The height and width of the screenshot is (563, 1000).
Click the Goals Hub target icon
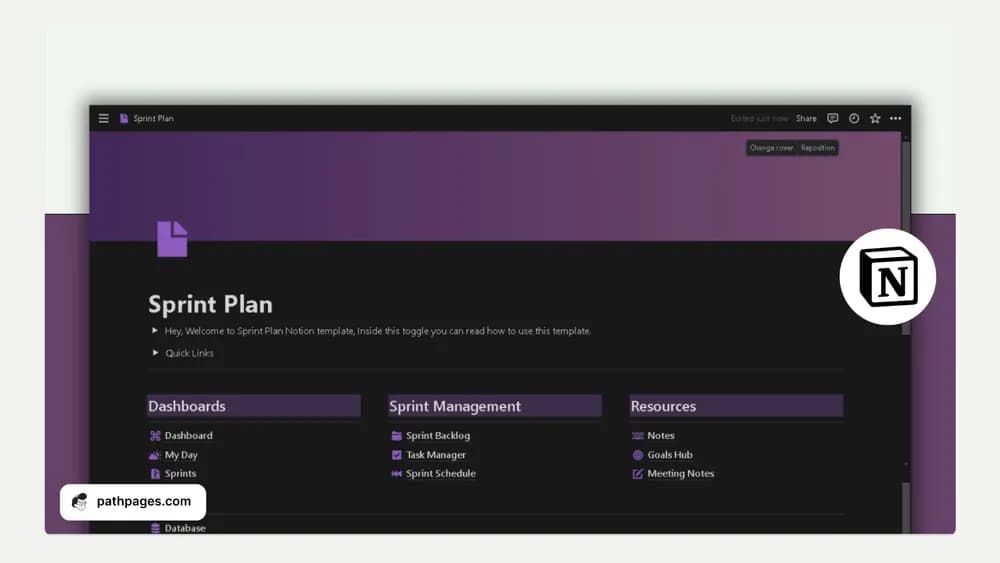coord(638,455)
